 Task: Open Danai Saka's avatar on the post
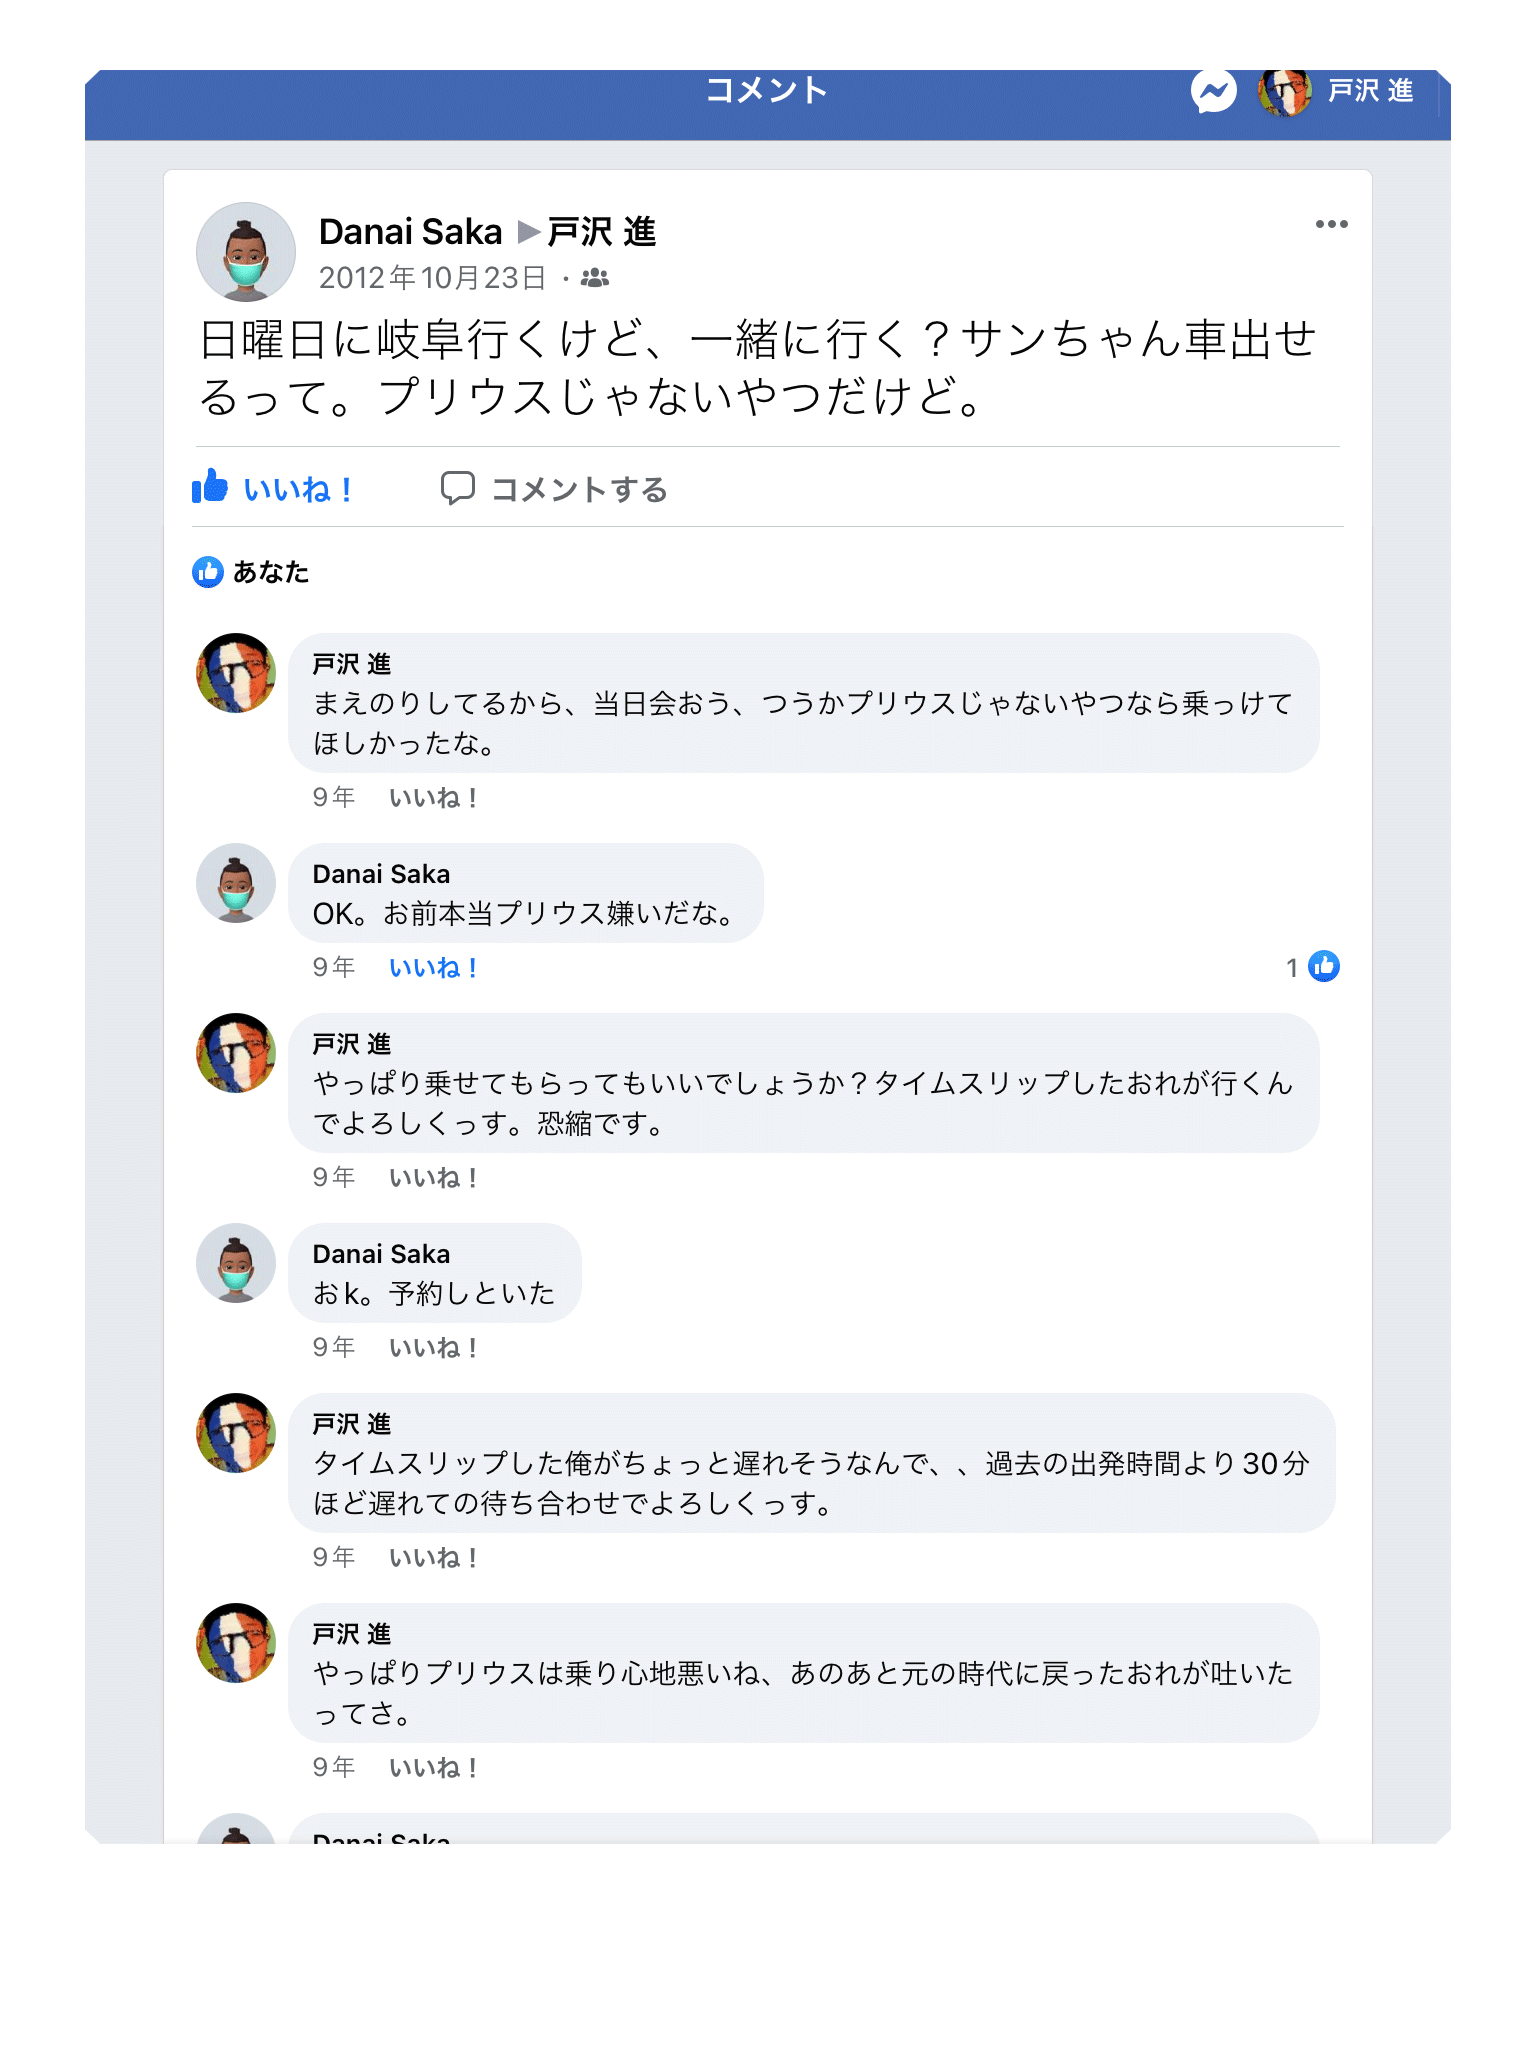tap(246, 252)
